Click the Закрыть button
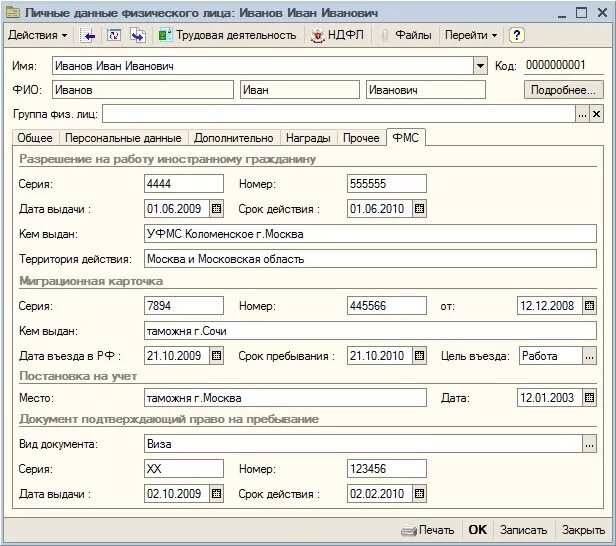This screenshot has width=616, height=546. pos(583,530)
